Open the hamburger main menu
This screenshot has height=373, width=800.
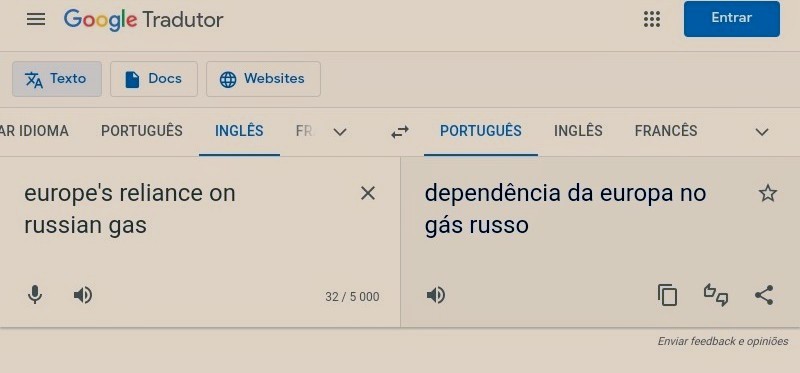point(36,19)
